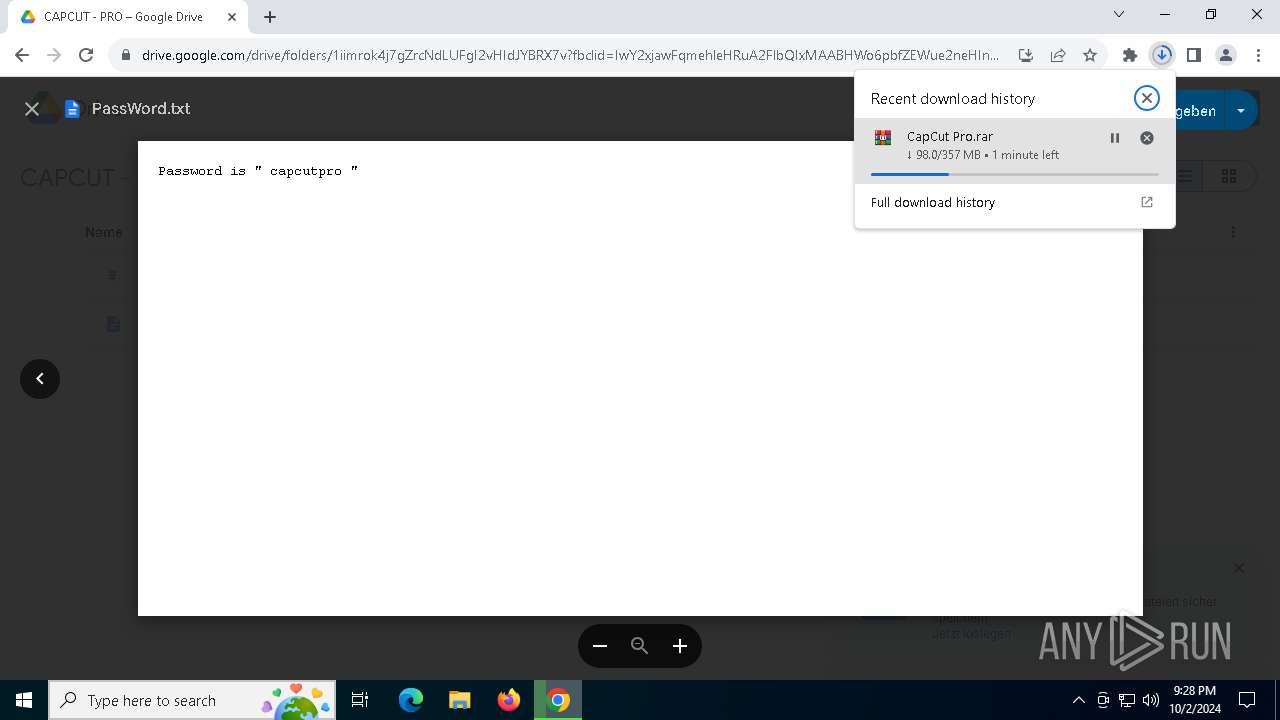This screenshot has width=1280, height=720.
Task: Open volume control in system tray
Action: [x=1150, y=700]
